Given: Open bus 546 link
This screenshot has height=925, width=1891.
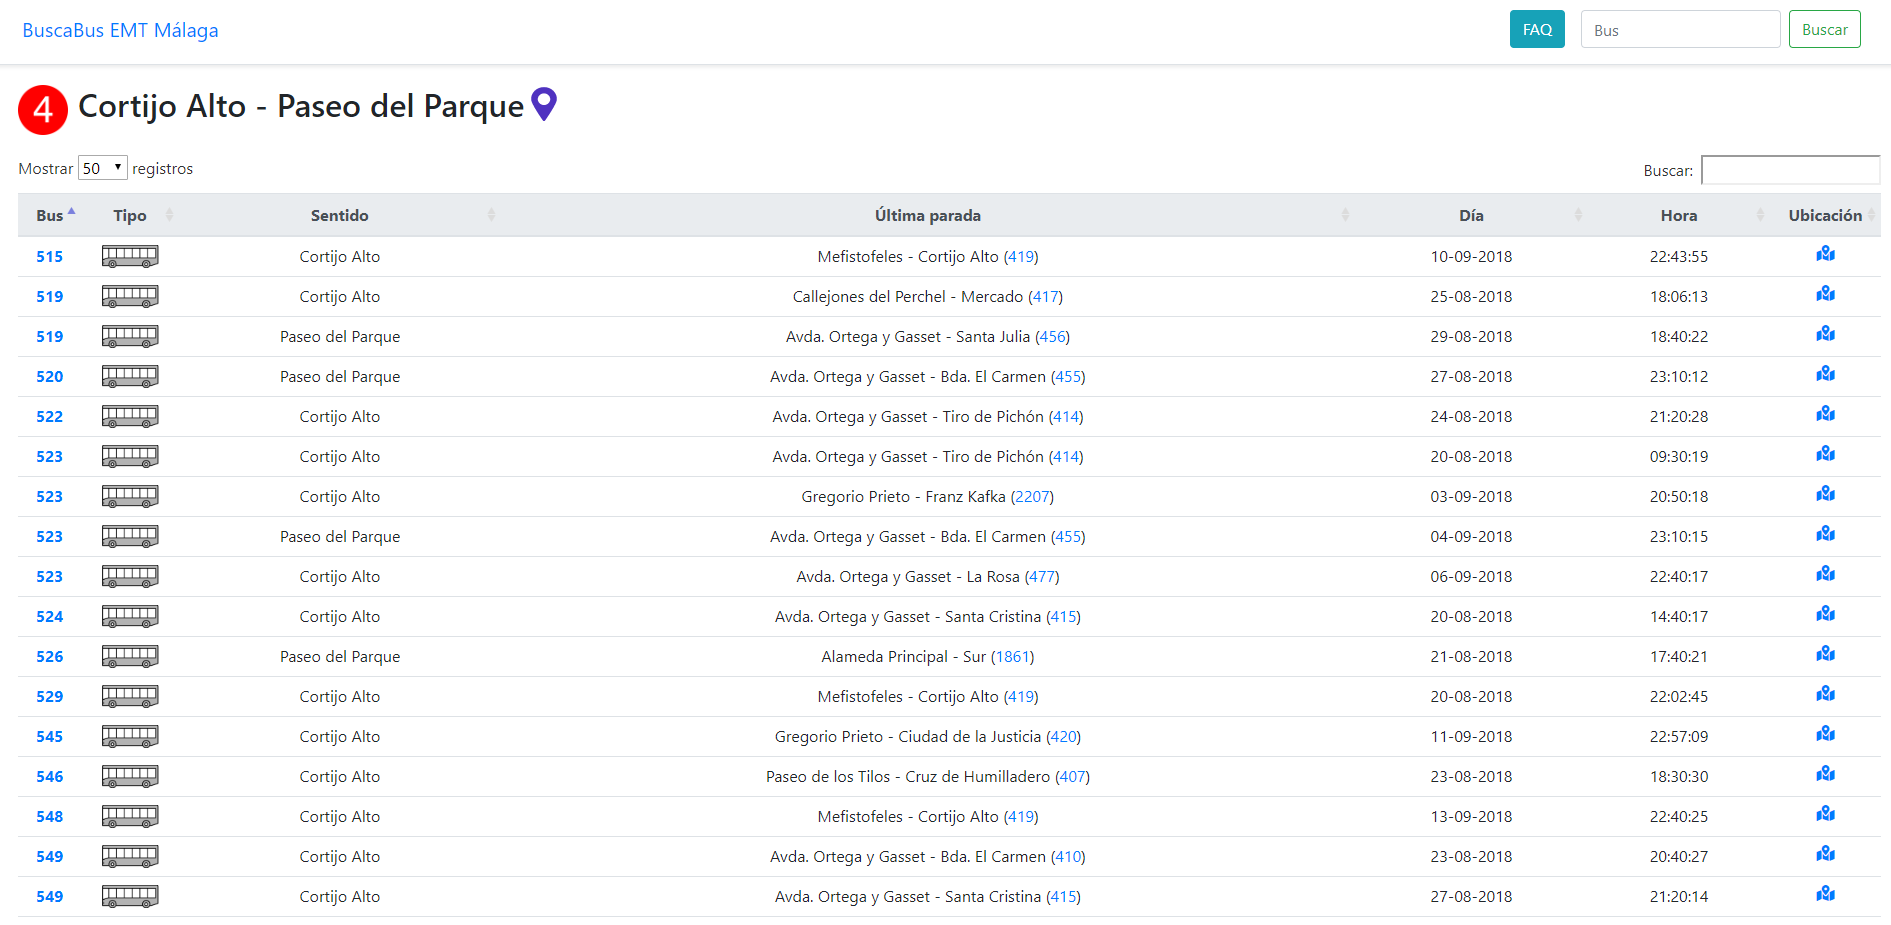Looking at the screenshot, I should (50, 777).
